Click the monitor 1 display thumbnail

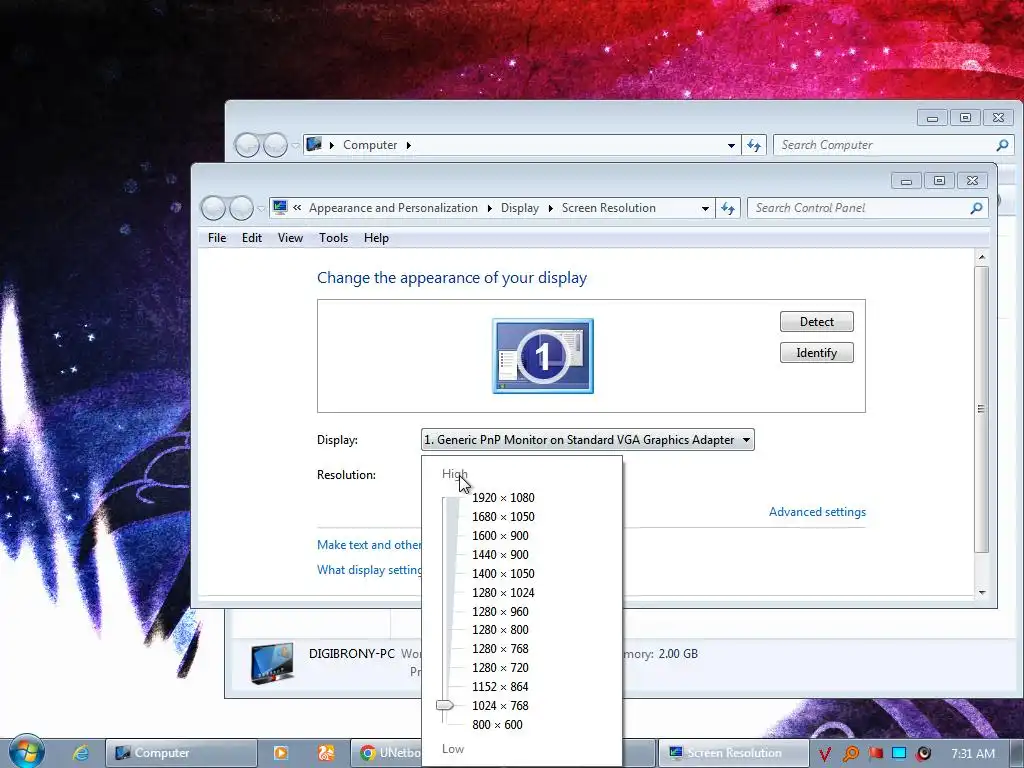point(543,356)
